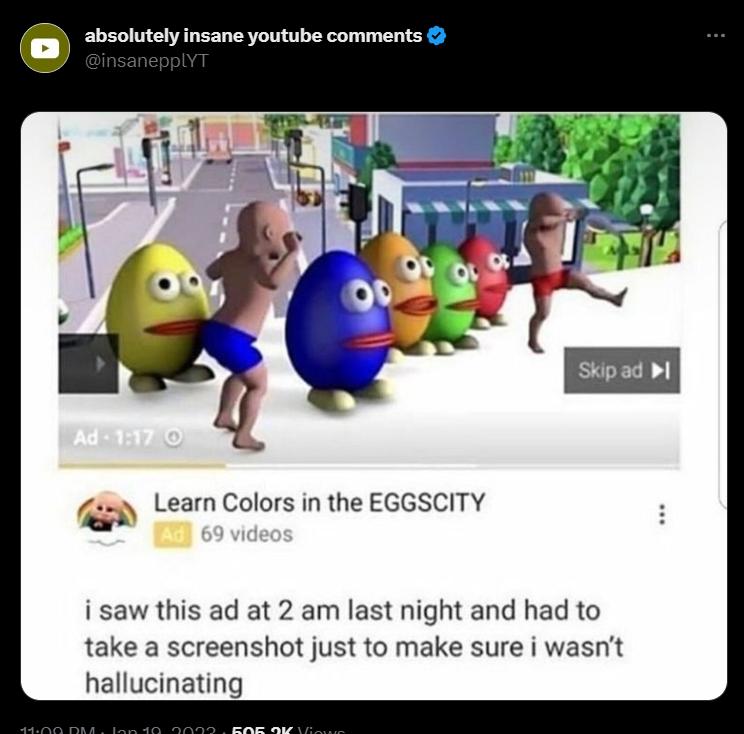Click the blue verified badge

point(437,36)
